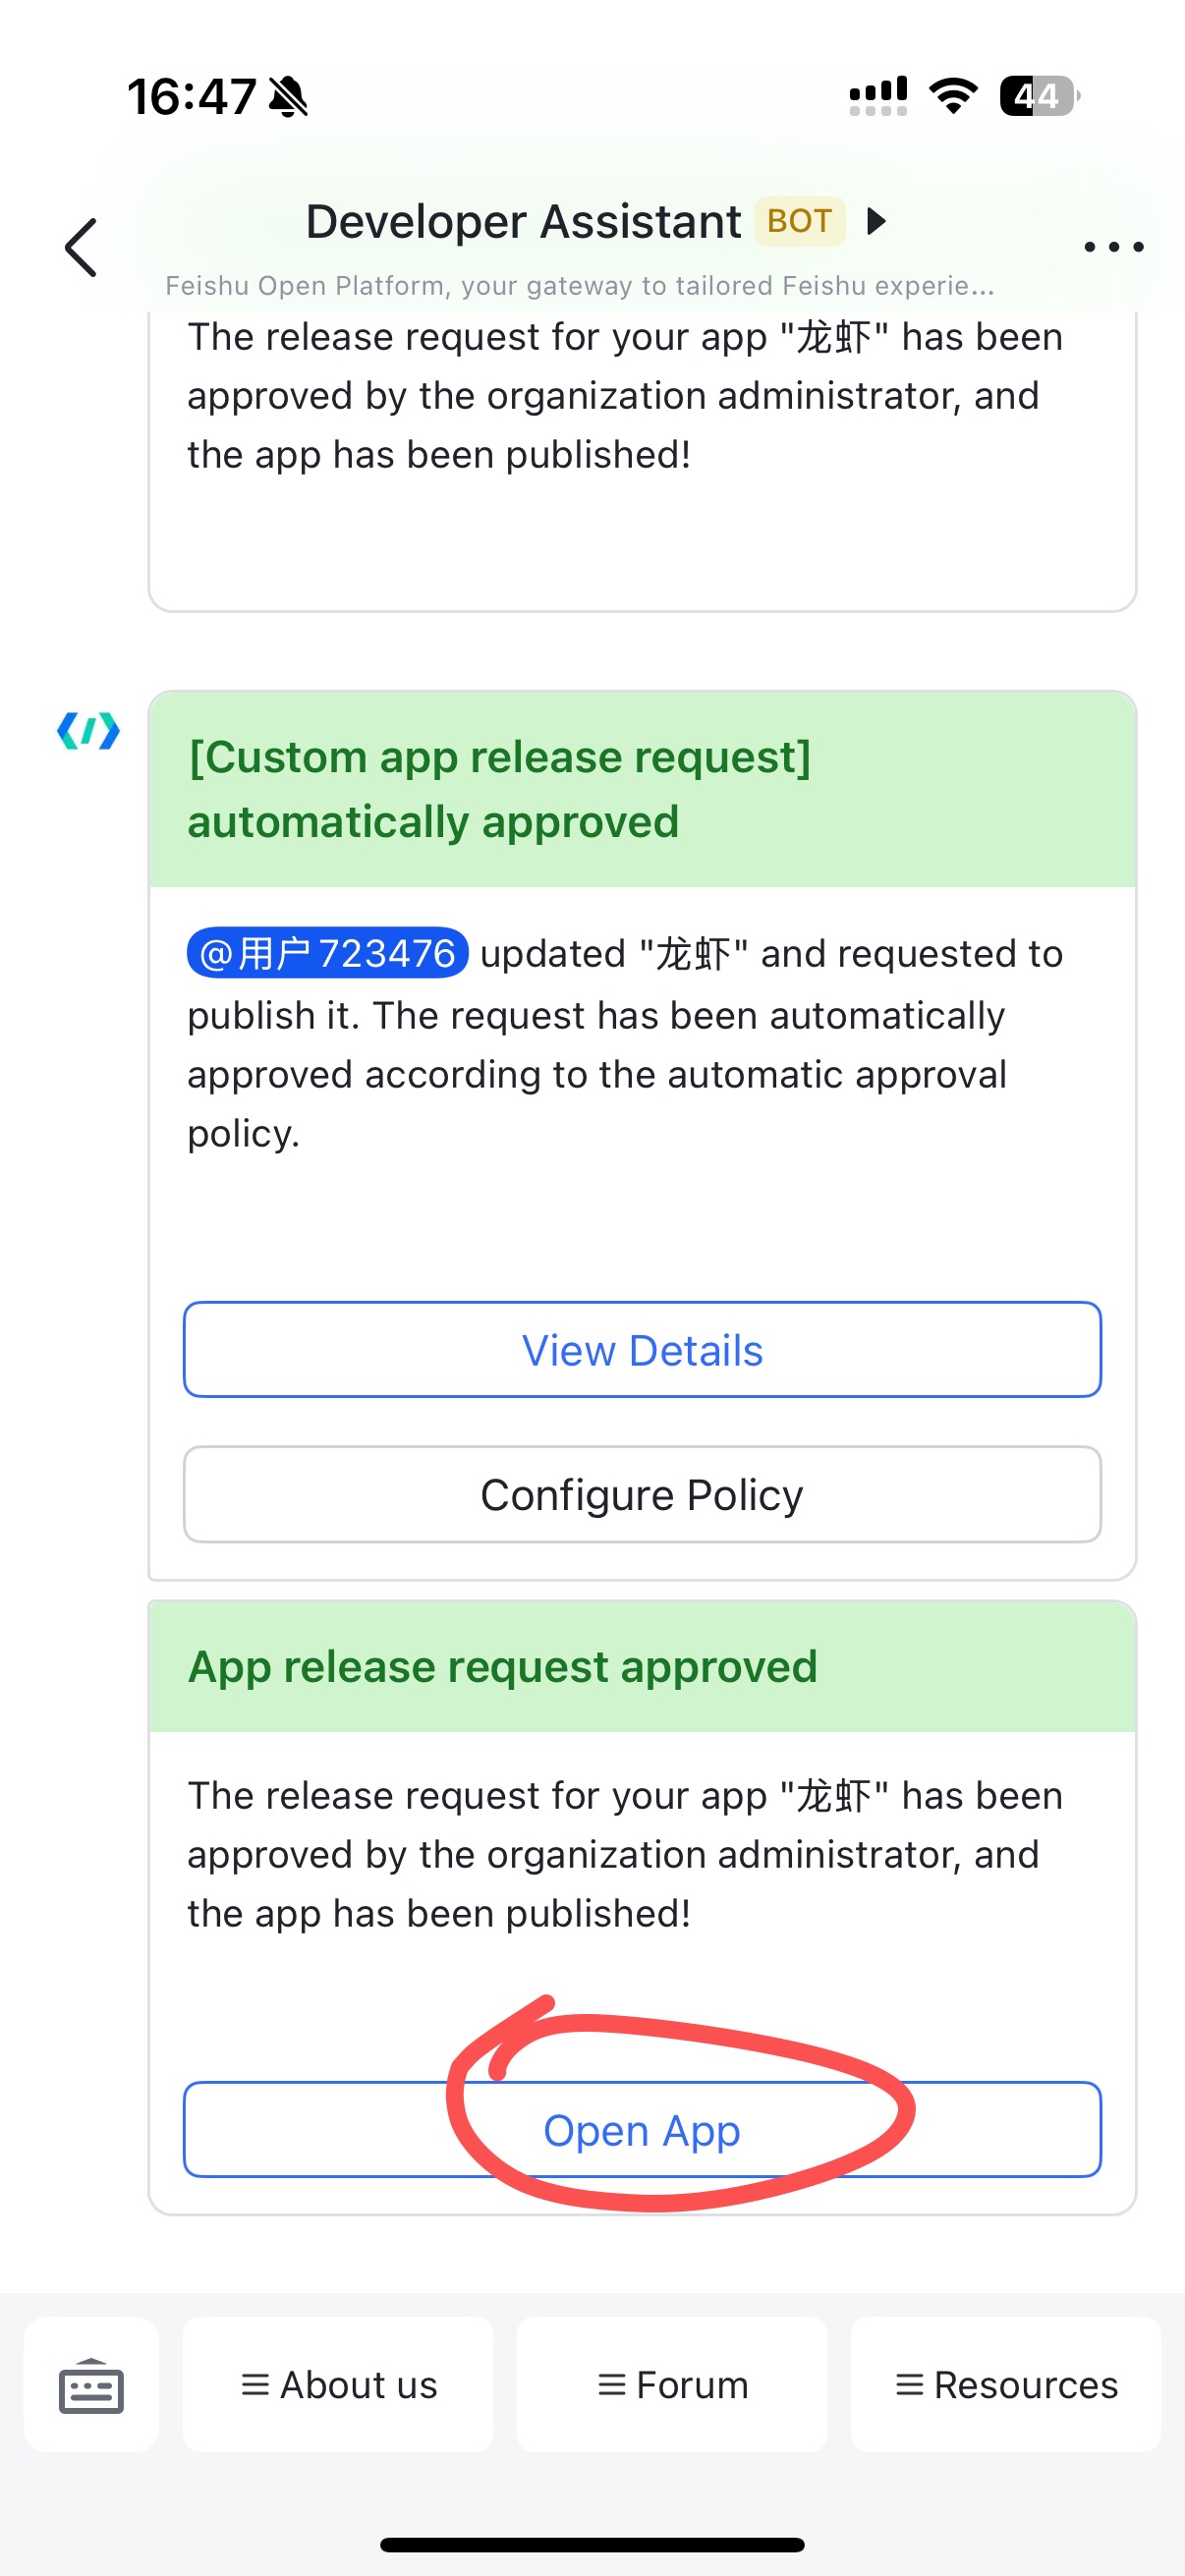Open the Resources menu
1185x2576 pixels.
1006,2385
